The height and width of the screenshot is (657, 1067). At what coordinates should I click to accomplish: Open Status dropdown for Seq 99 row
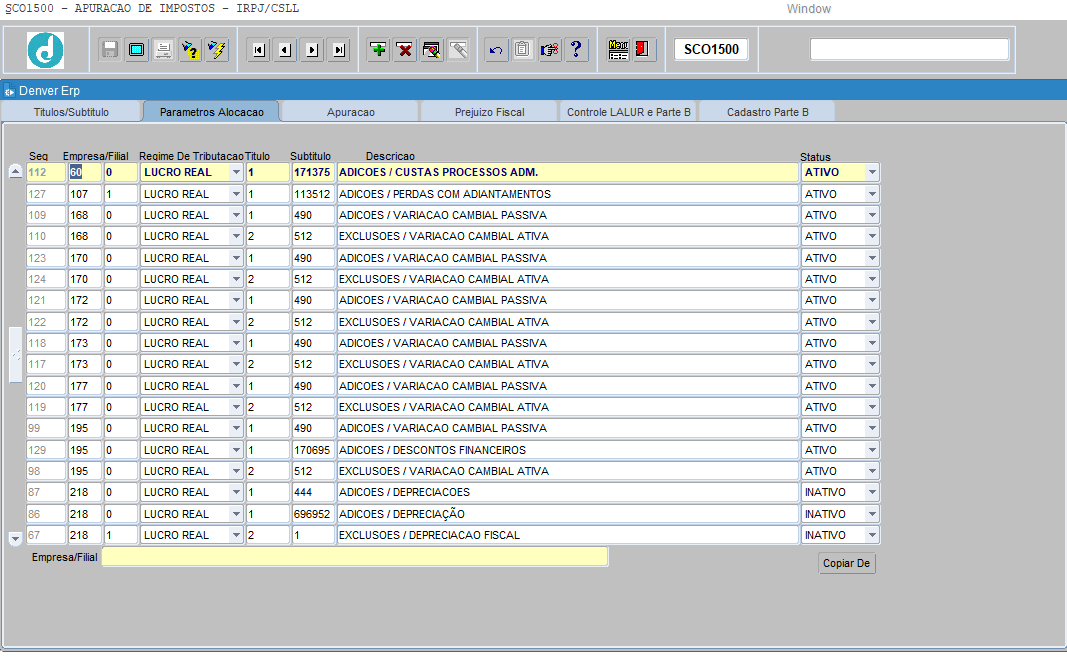872,428
